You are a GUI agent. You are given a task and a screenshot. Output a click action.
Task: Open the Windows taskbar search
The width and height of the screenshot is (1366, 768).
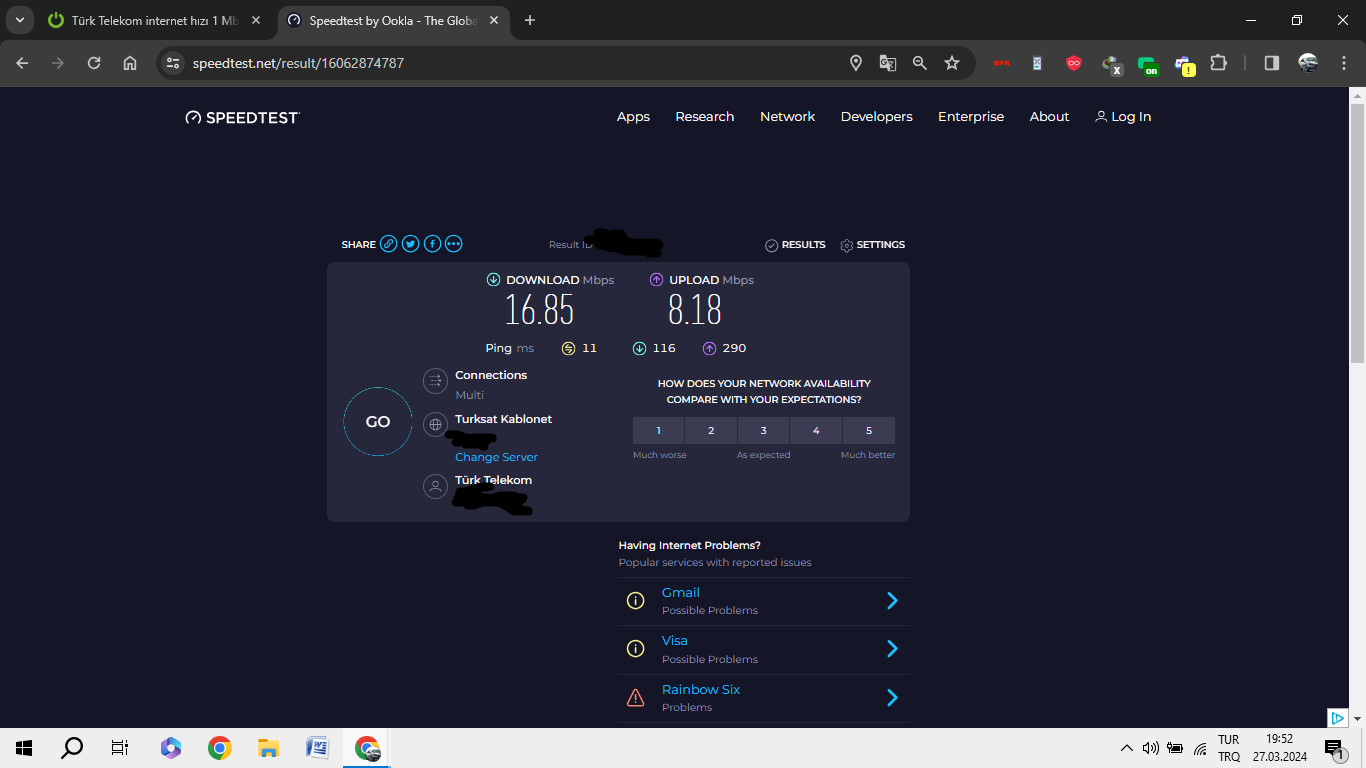click(x=72, y=747)
